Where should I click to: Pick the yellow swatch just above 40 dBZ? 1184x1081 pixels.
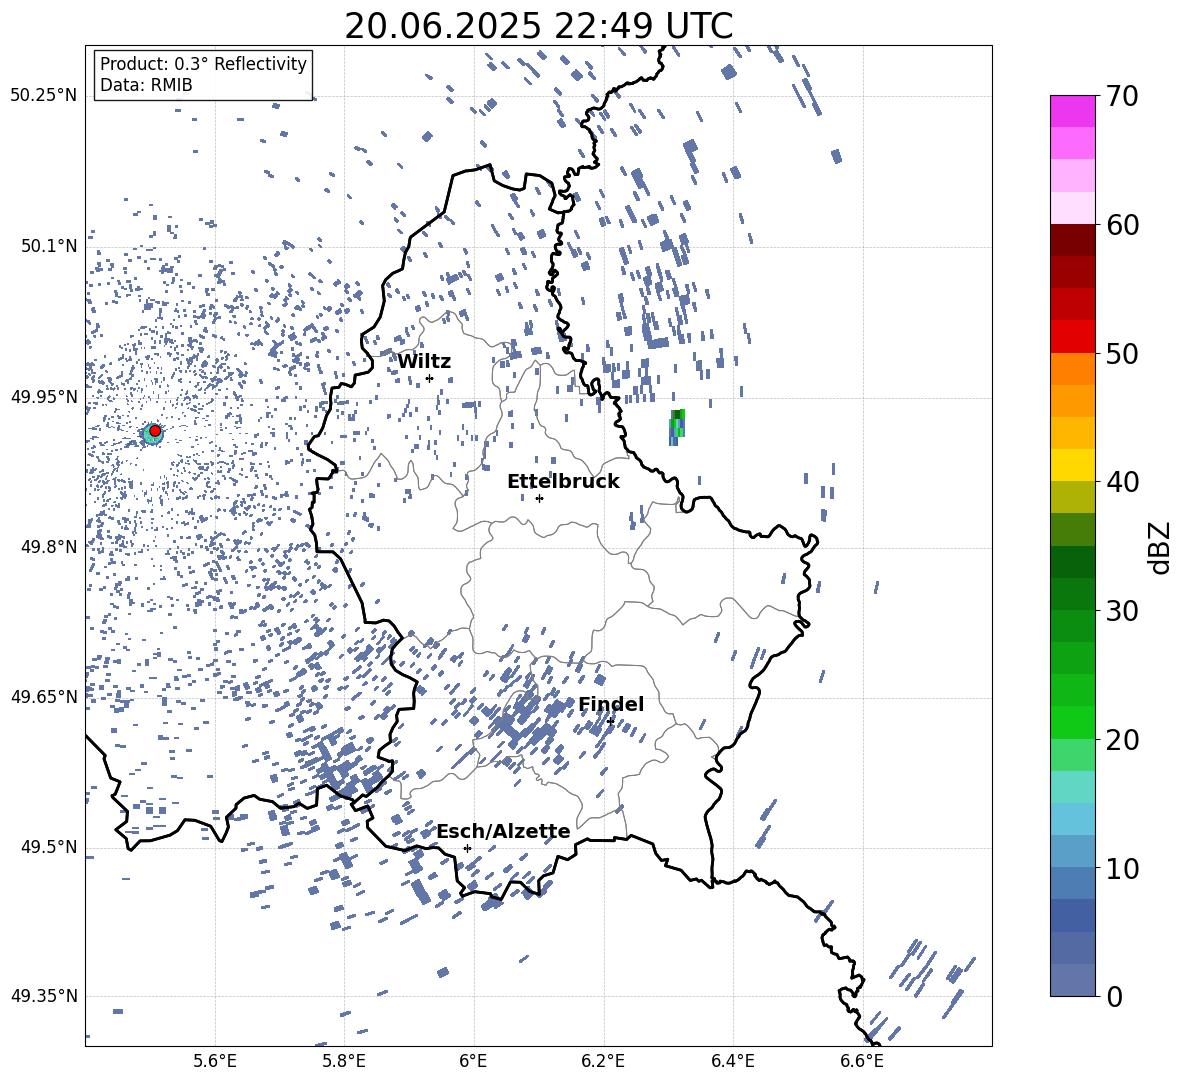pos(1072,465)
